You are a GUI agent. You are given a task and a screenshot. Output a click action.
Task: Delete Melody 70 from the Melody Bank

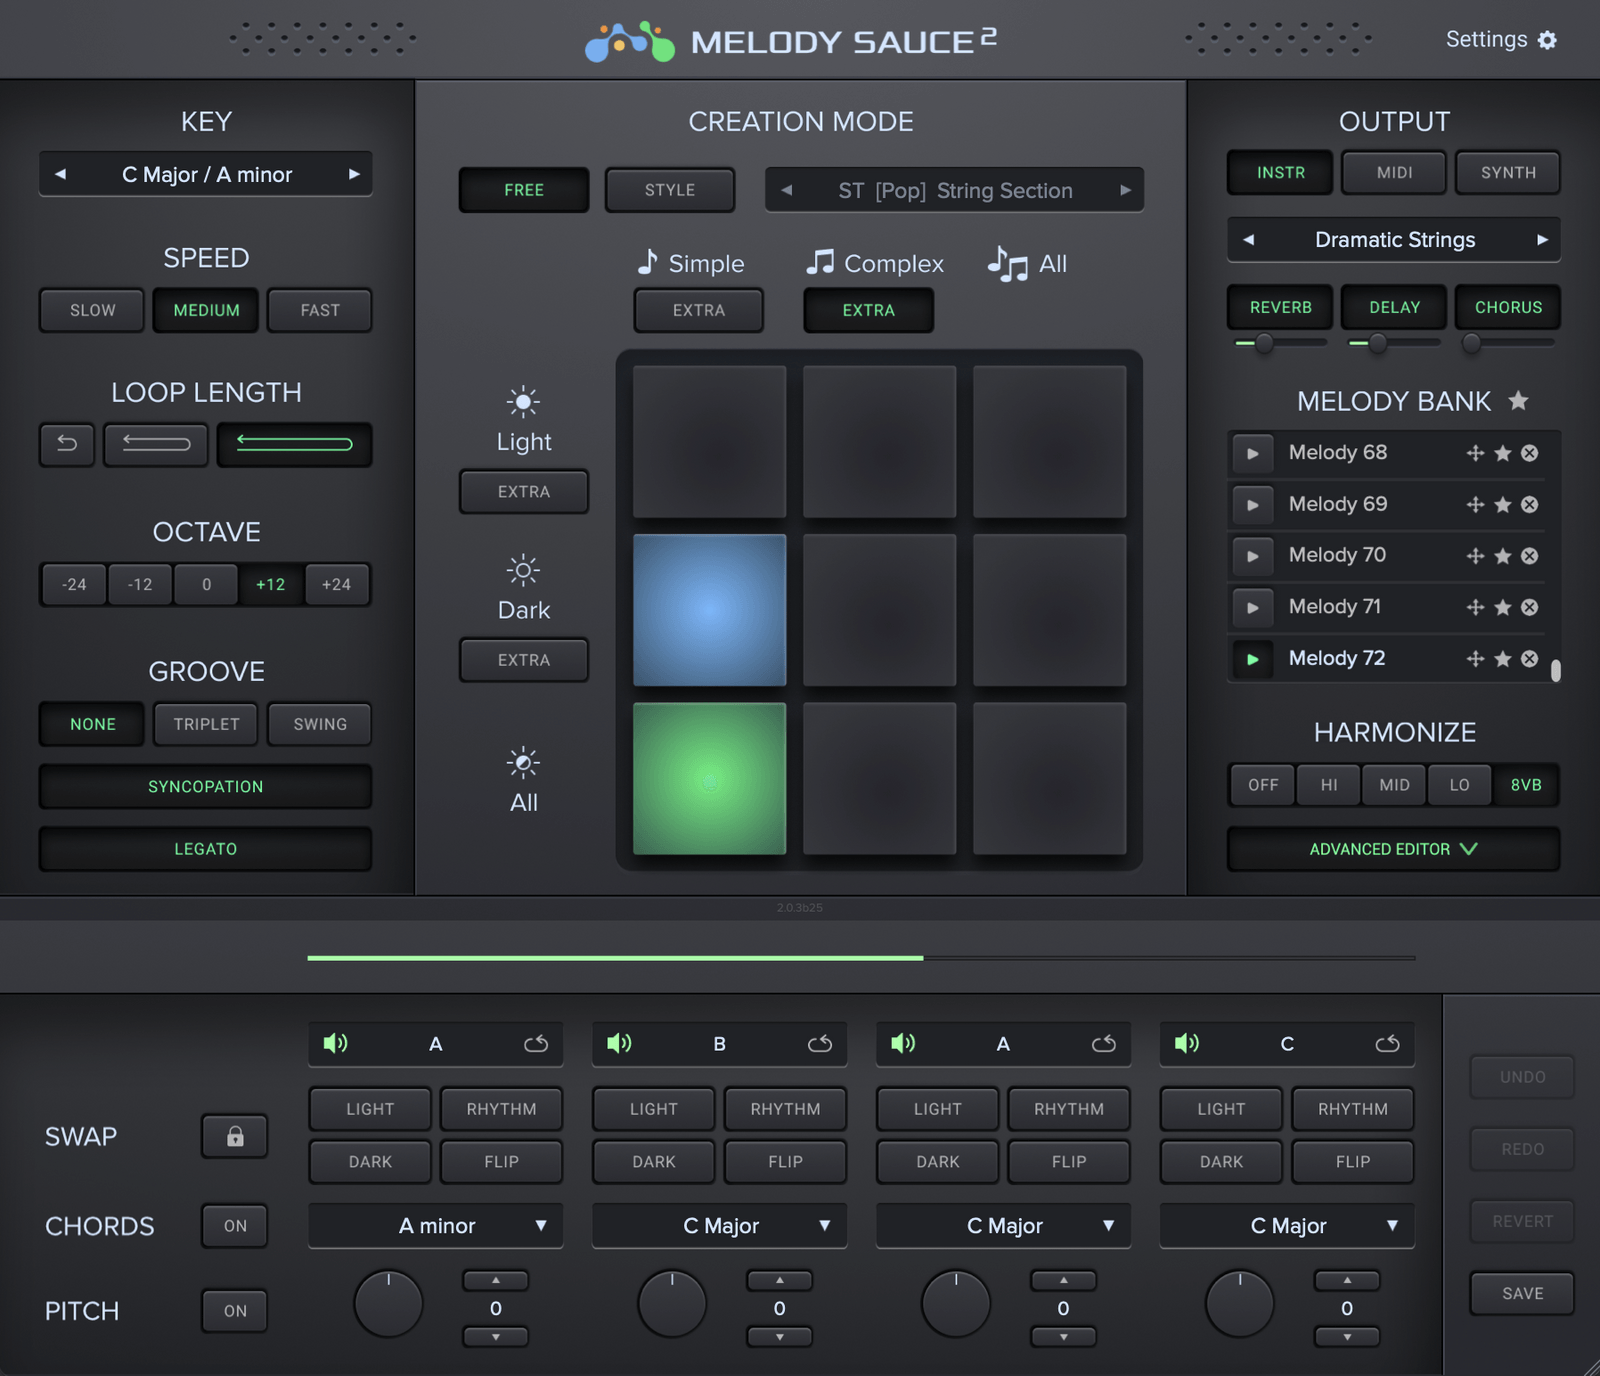click(1529, 556)
